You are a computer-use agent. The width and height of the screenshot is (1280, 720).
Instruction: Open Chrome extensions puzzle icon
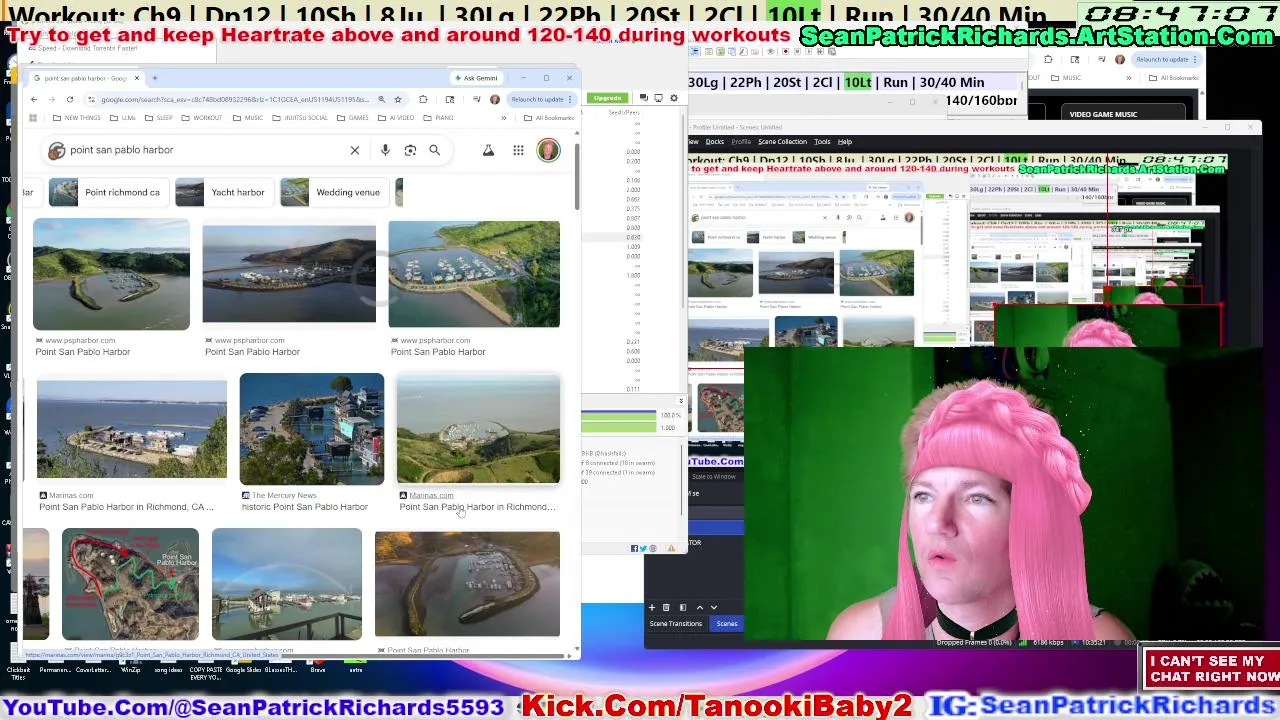(x=423, y=99)
